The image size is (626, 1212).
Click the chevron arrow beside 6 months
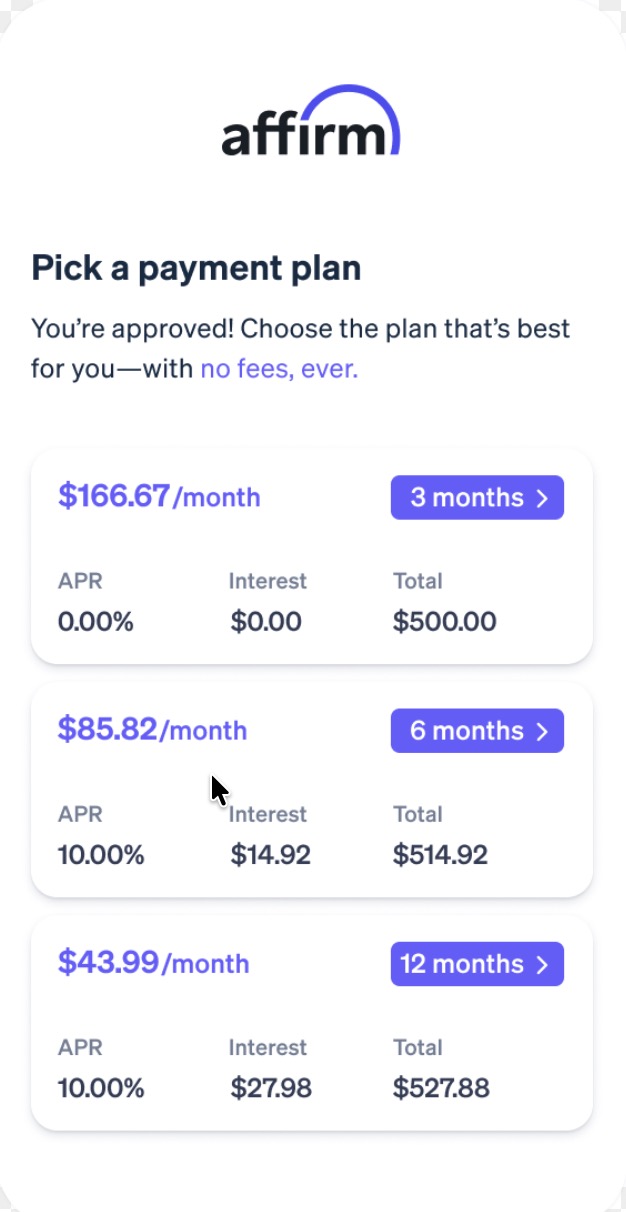(542, 731)
